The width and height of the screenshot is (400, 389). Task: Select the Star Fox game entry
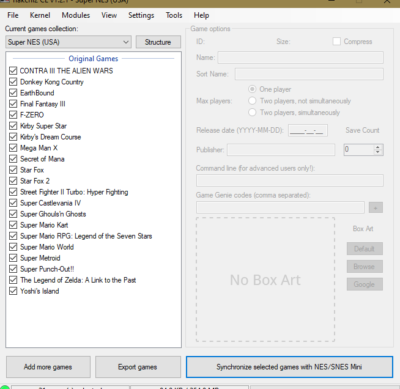click(32, 170)
